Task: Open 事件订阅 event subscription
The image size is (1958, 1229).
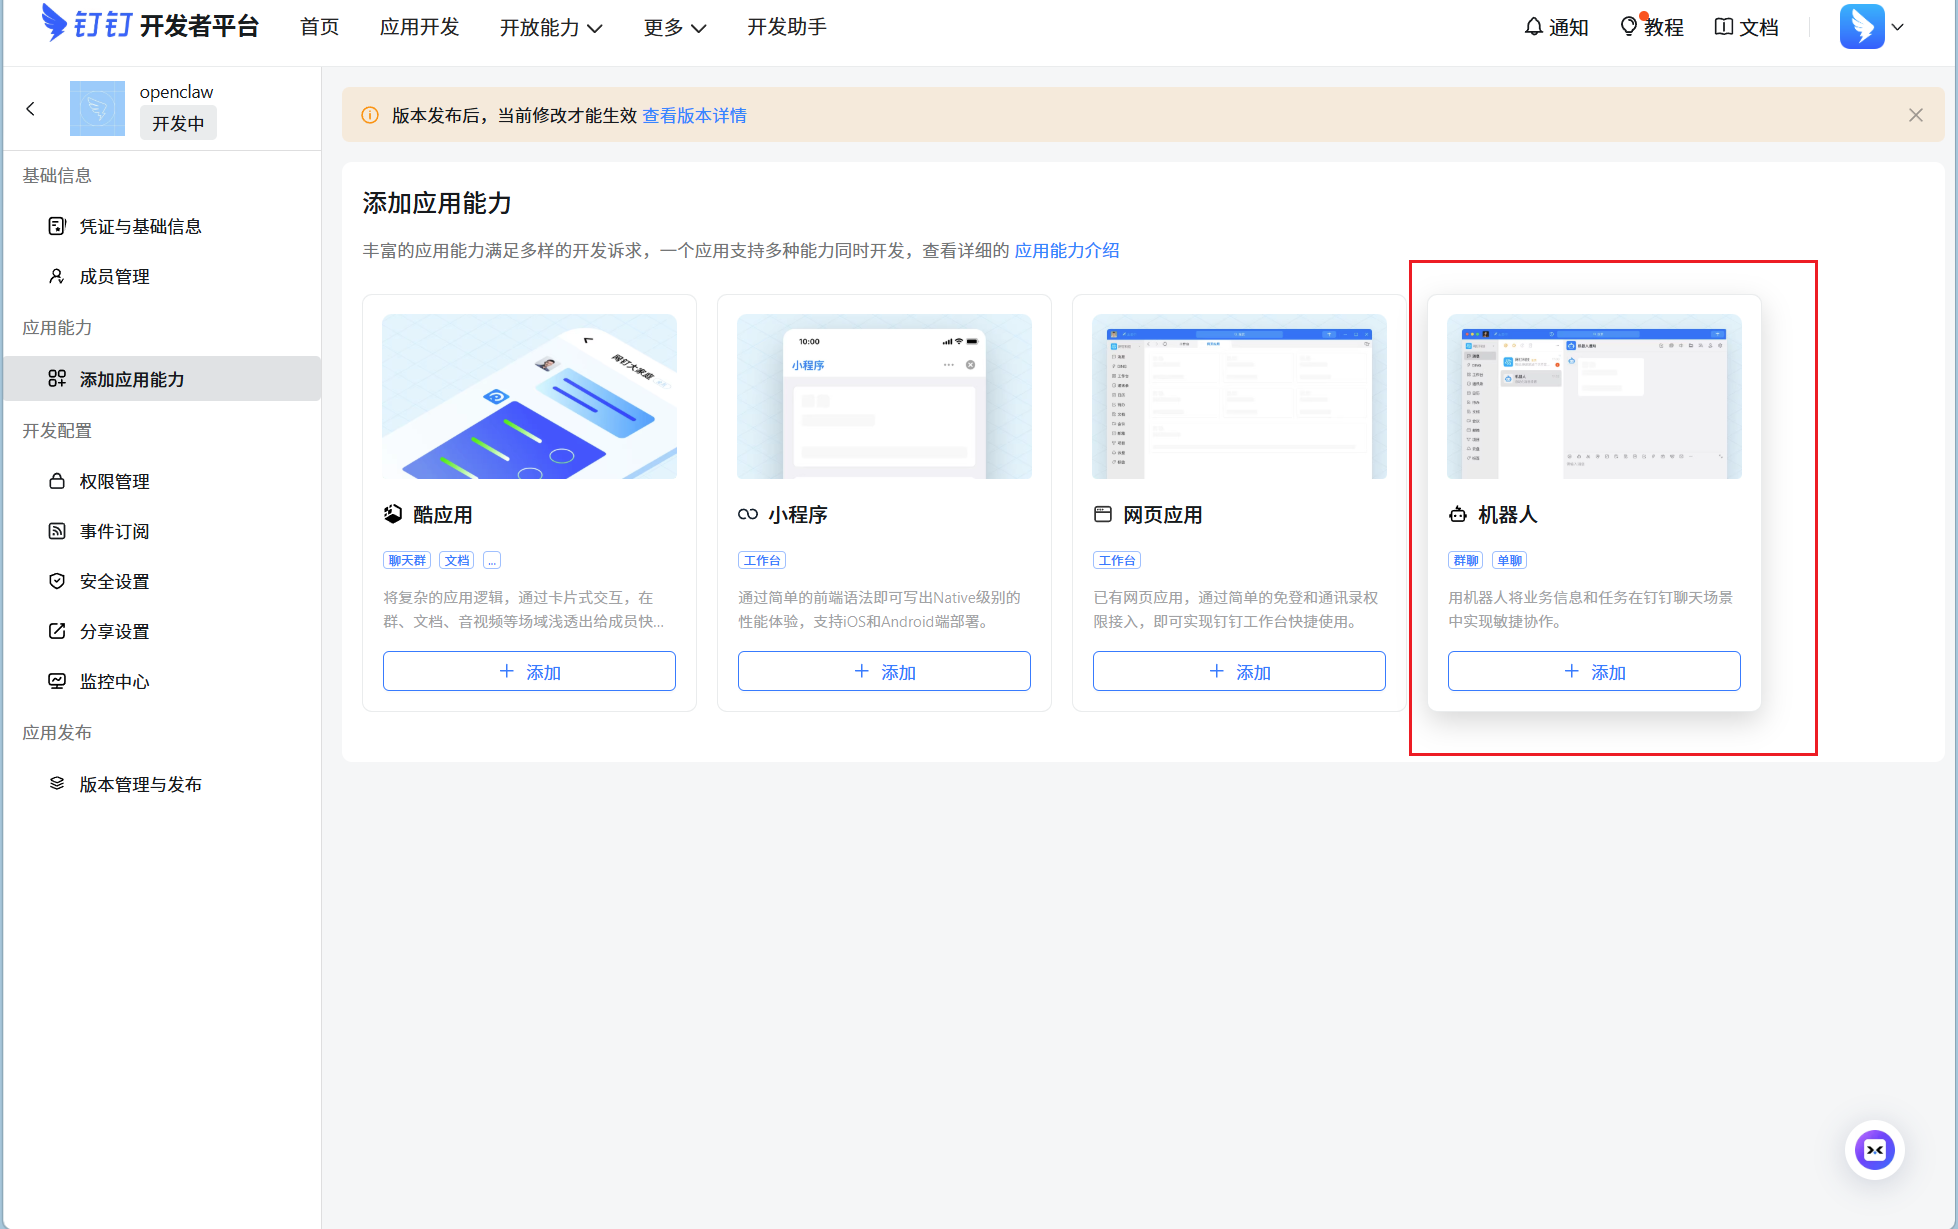Action: [113, 531]
